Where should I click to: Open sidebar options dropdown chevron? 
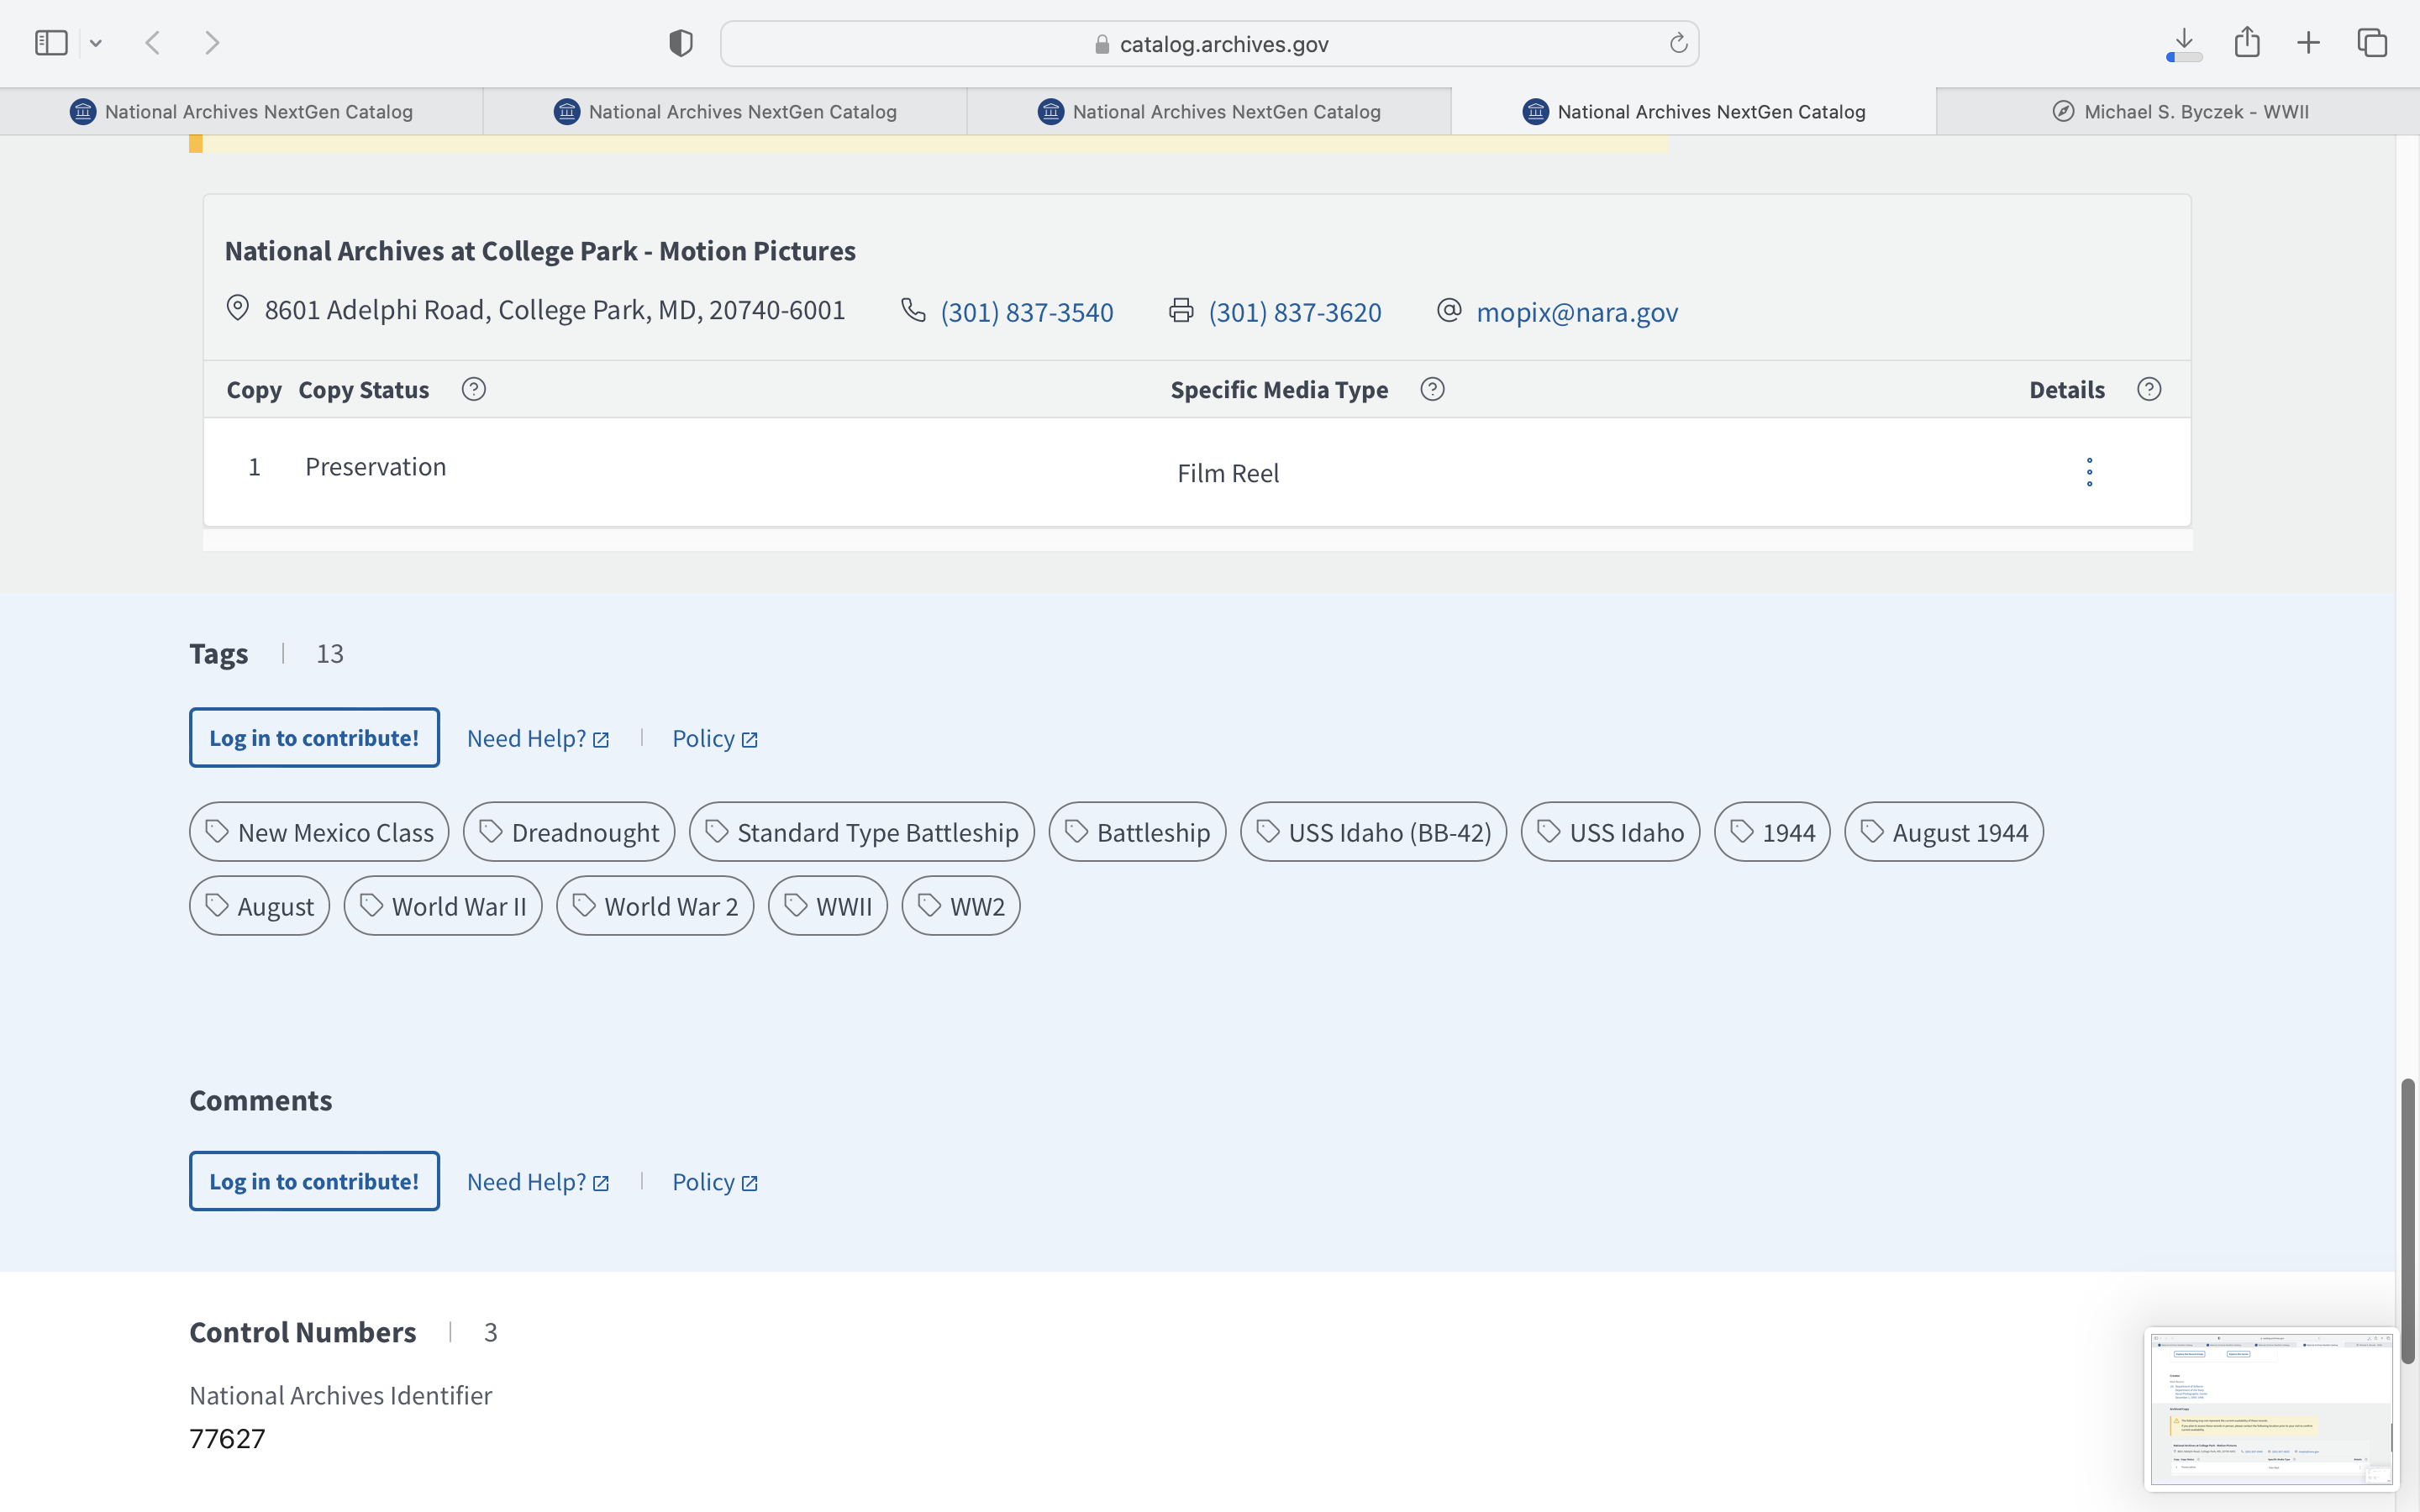[x=96, y=43]
